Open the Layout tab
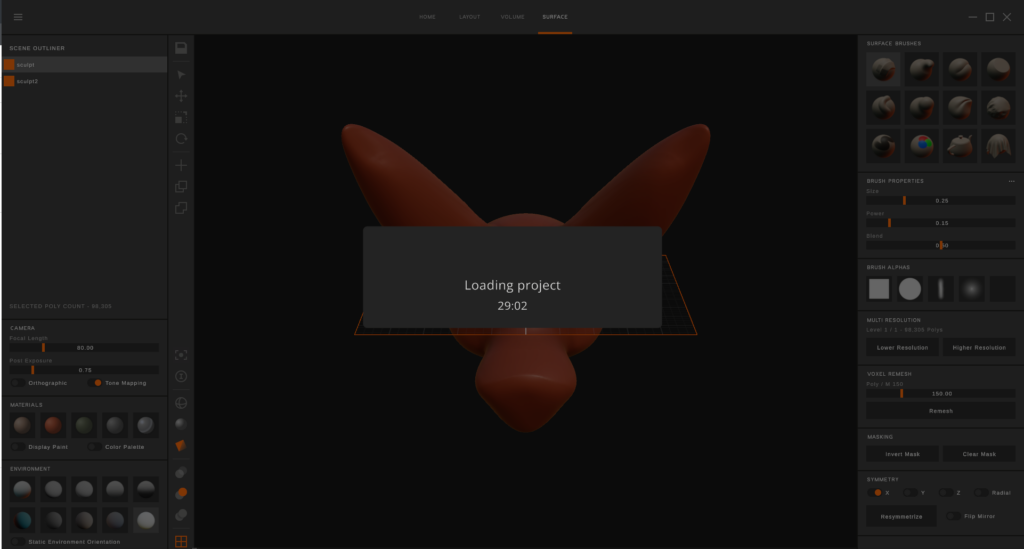Viewport: 1024px width, 549px height. coord(469,17)
